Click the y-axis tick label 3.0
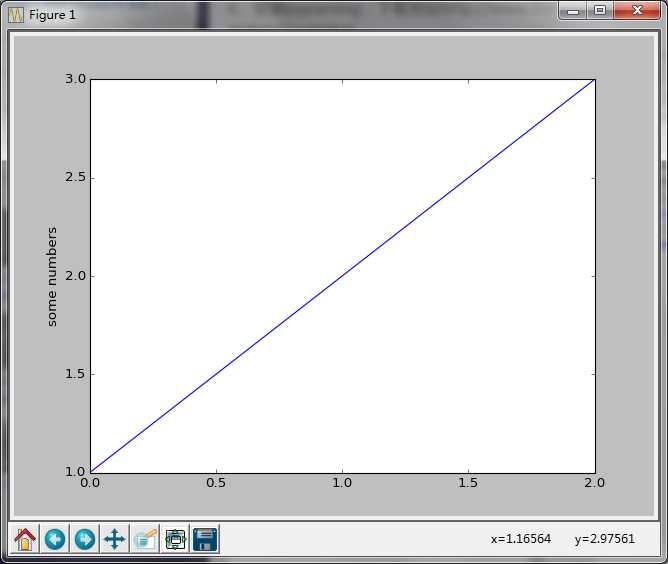Image resolution: width=668 pixels, height=564 pixels. 75,79
